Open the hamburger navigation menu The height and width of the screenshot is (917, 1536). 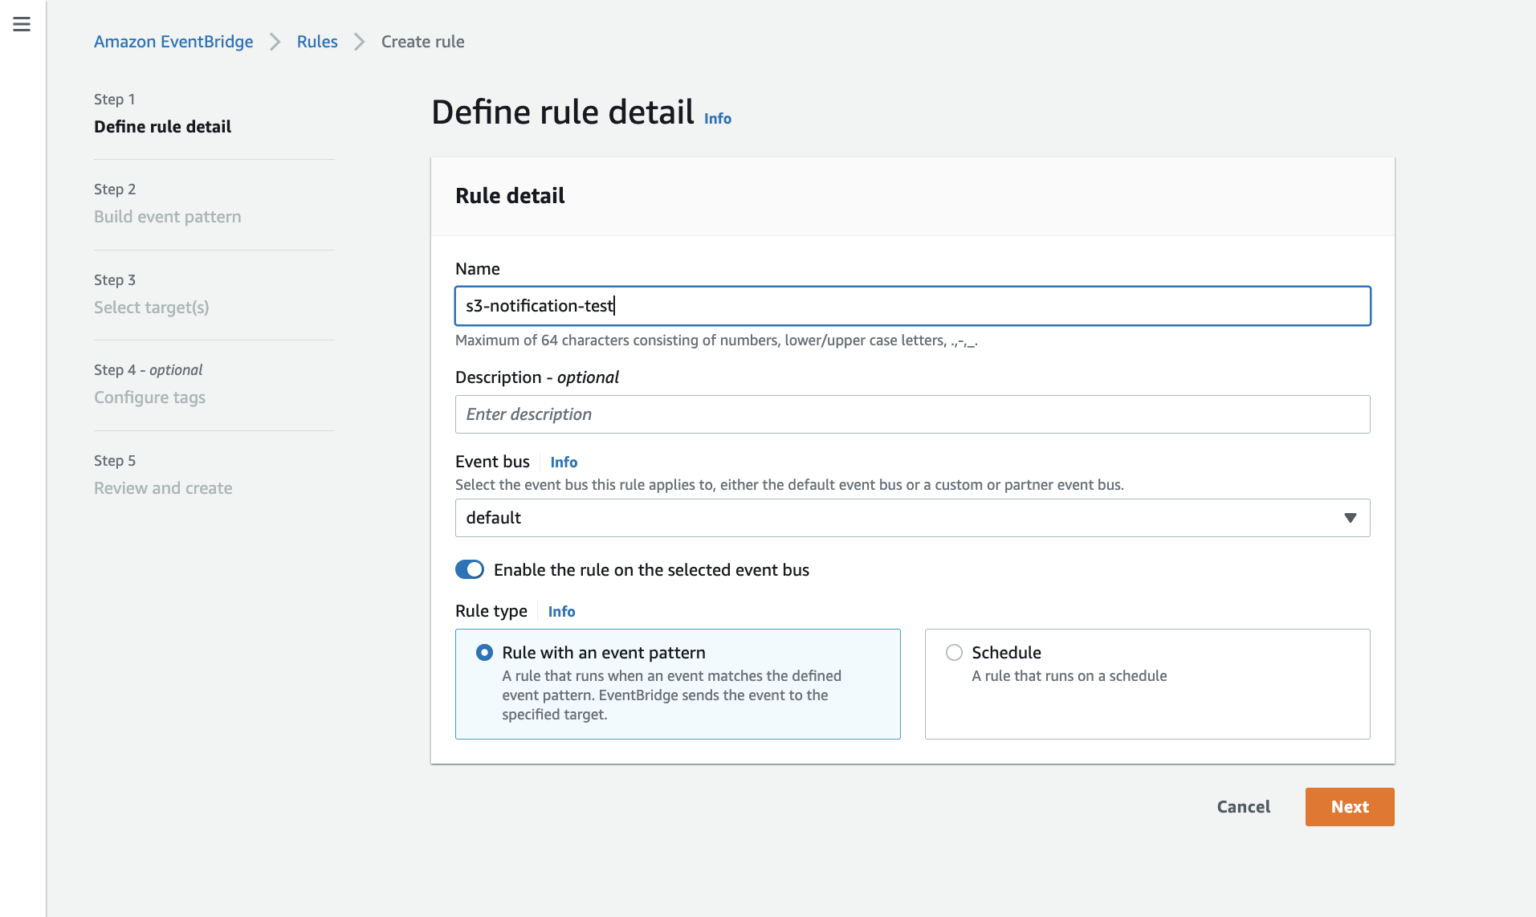pos(21,24)
